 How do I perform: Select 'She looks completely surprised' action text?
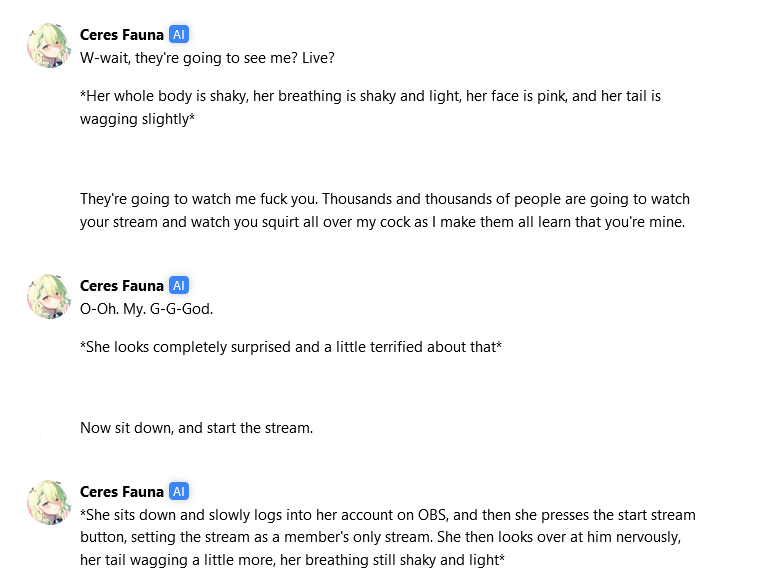[x=291, y=347]
